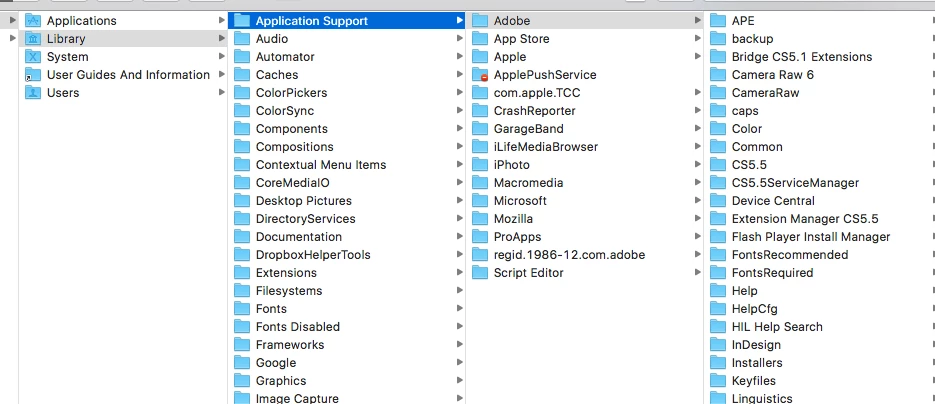Click the ColorSync folder icon
Screen dimensions: 935x404
(x=242, y=111)
